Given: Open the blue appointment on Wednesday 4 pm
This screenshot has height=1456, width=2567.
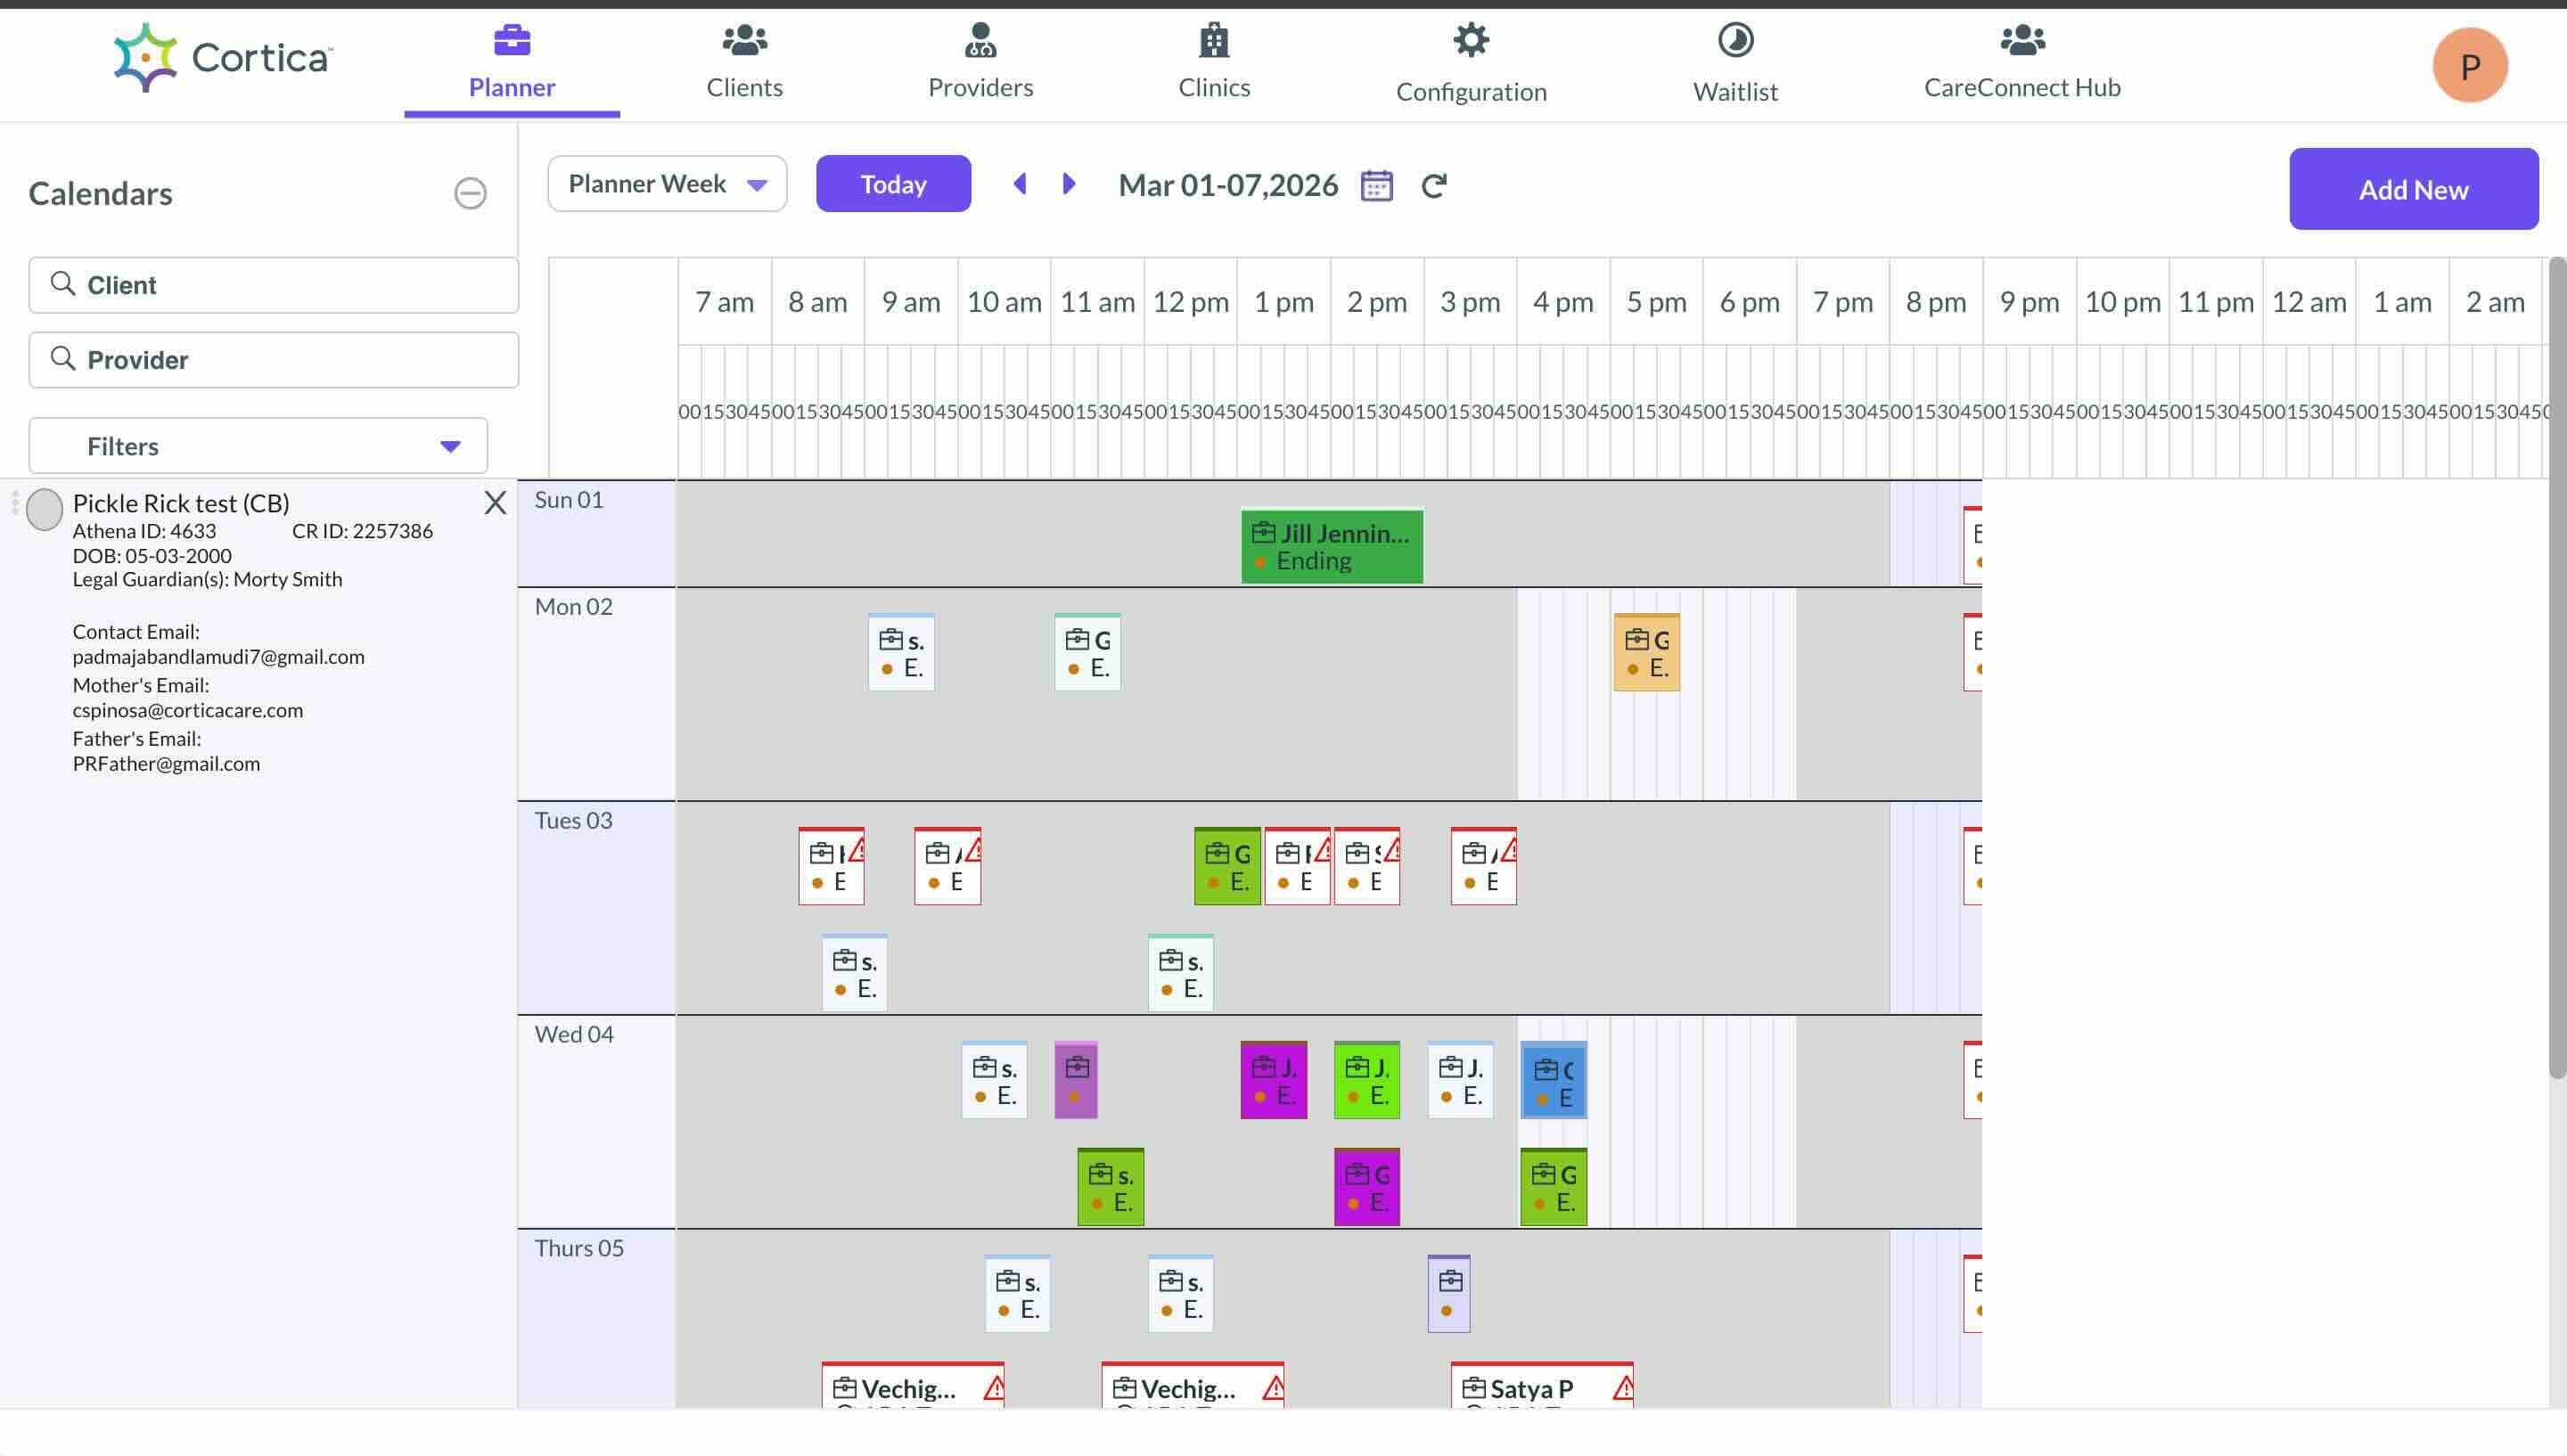Looking at the screenshot, I should coord(1553,1080).
